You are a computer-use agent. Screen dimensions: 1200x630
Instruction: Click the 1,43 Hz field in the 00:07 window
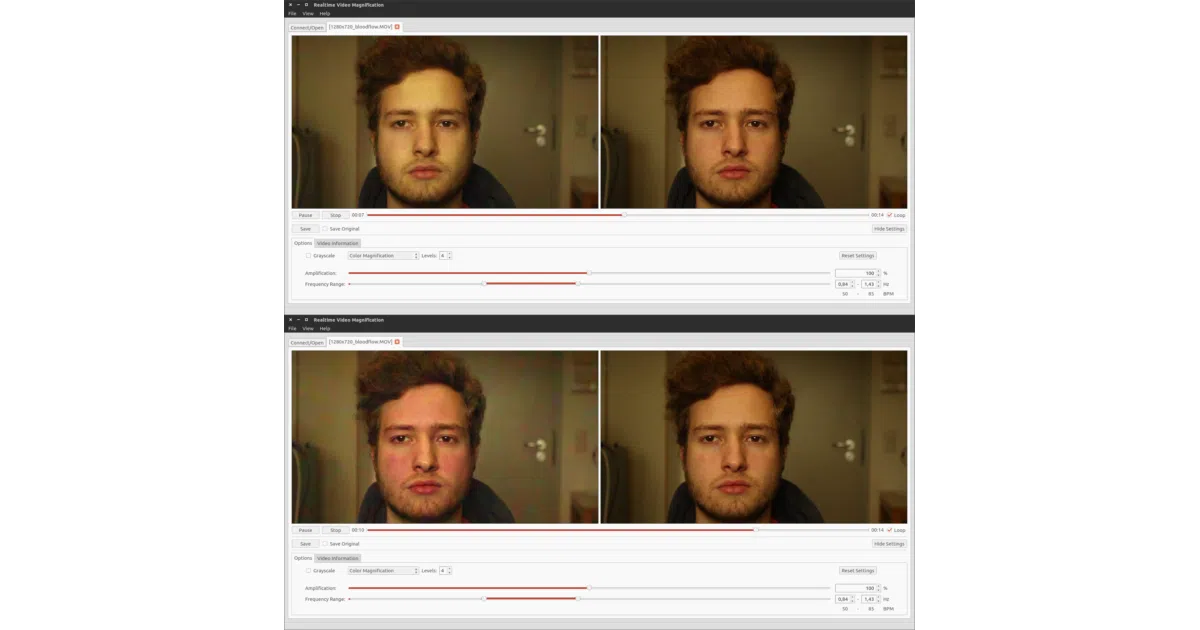(871, 284)
